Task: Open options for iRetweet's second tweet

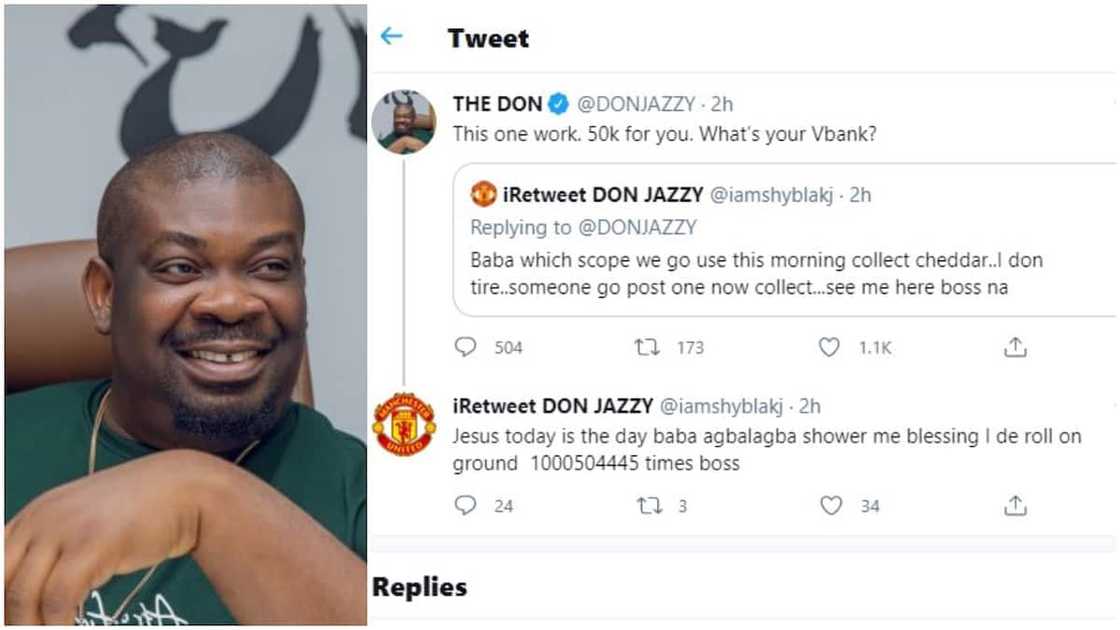Action: click(1113, 405)
